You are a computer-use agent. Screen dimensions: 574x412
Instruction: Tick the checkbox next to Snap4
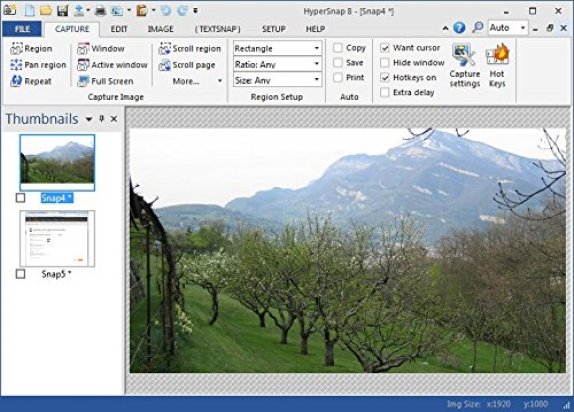point(20,198)
